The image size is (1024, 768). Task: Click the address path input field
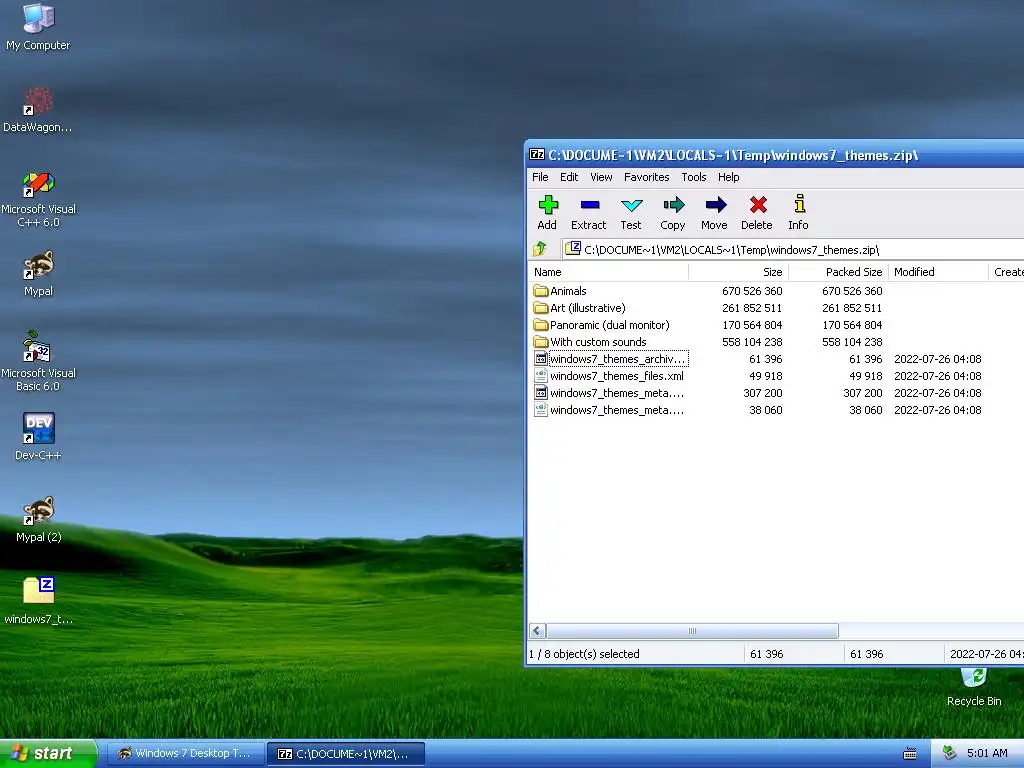click(793, 249)
